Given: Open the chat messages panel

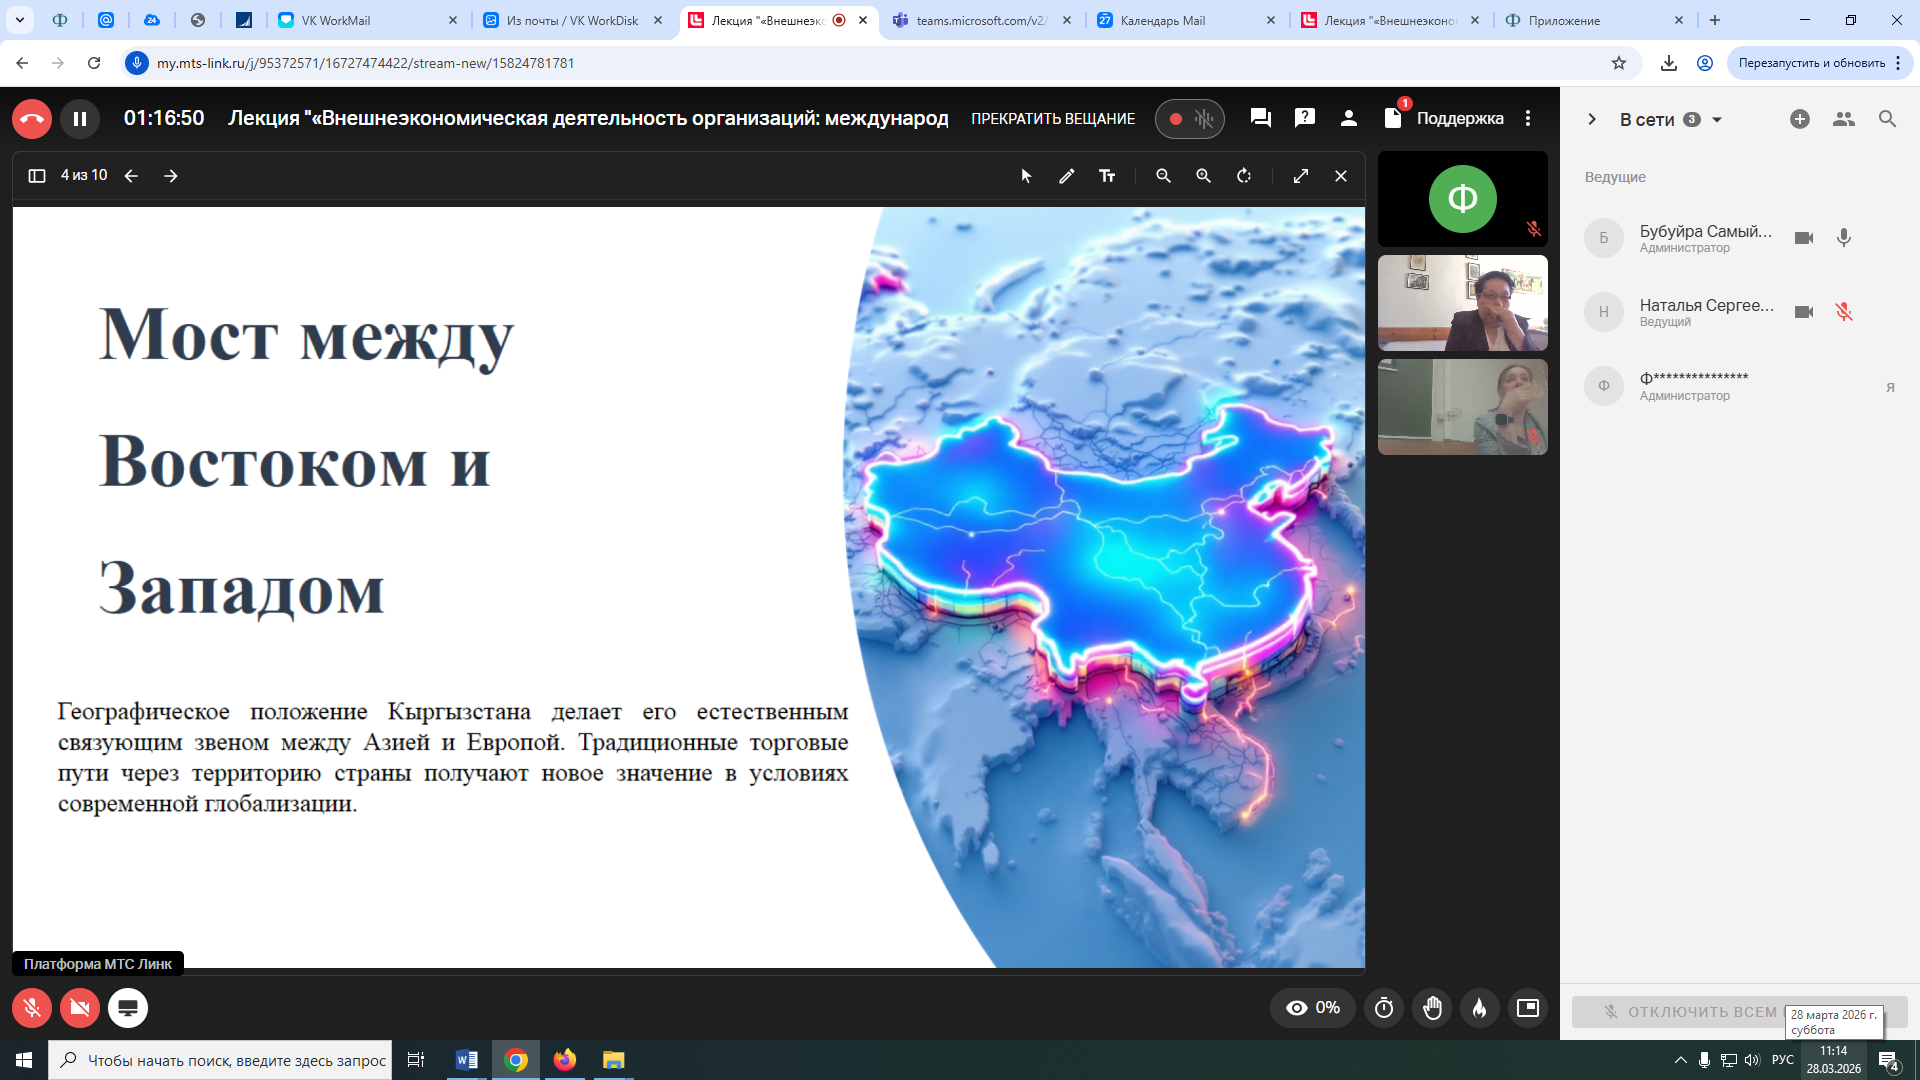Looking at the screenshot, I should tap(1260, 118).
